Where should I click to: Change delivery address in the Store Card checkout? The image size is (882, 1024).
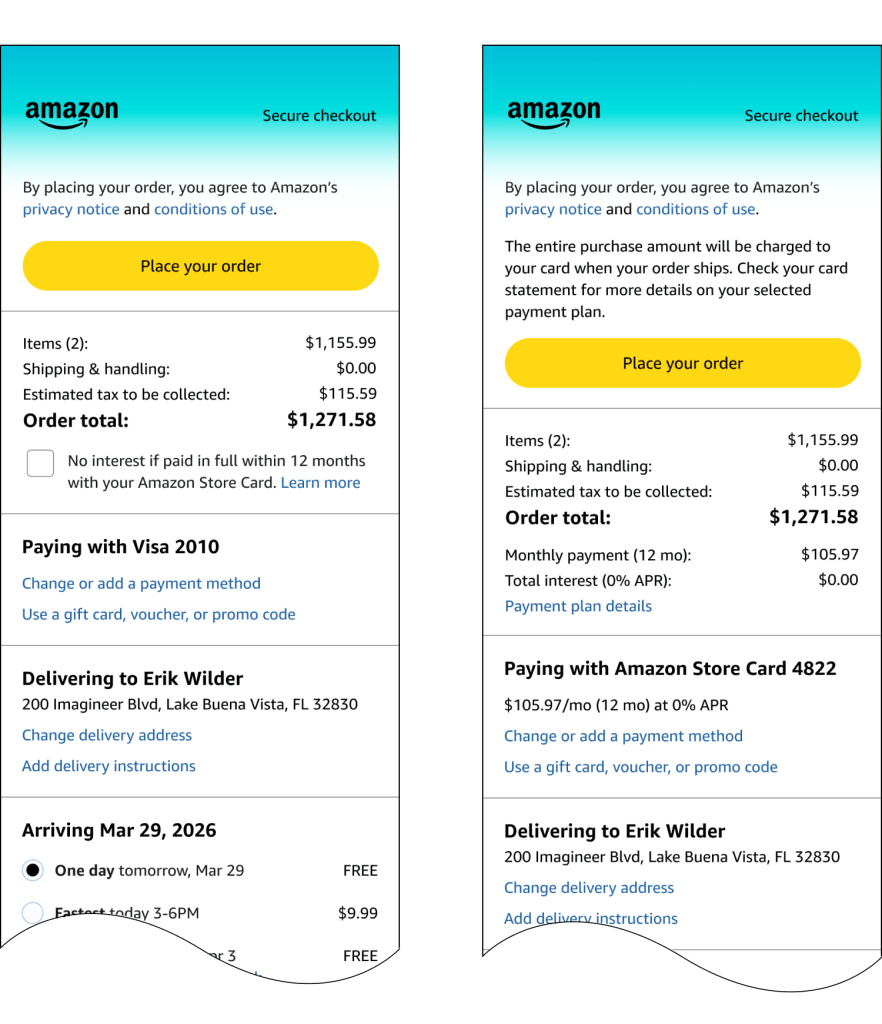[589, 888]
